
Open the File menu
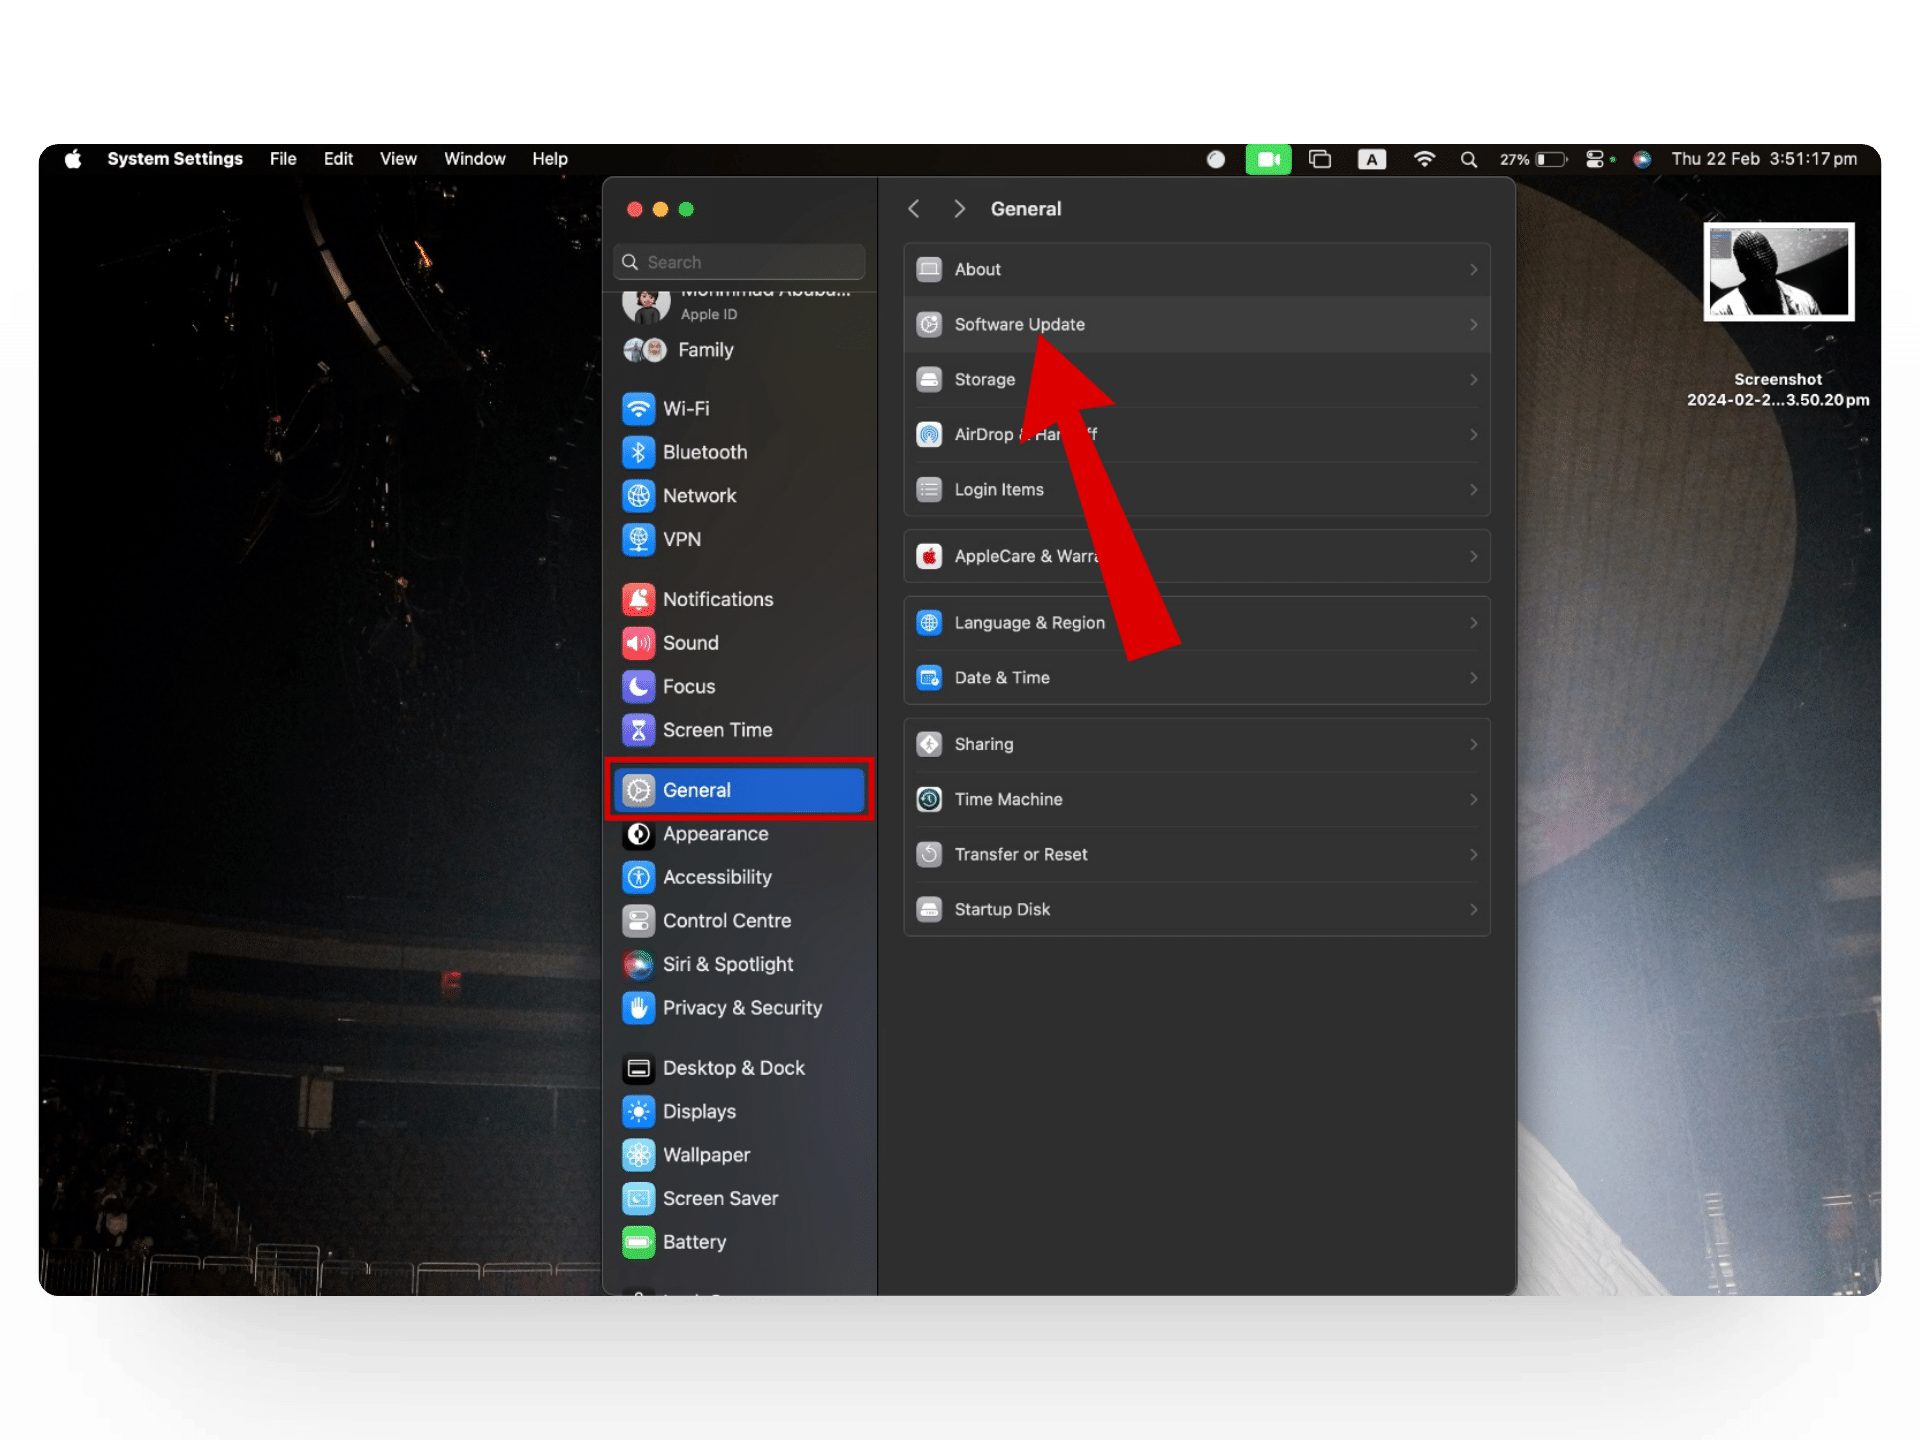tap(283, 159)
